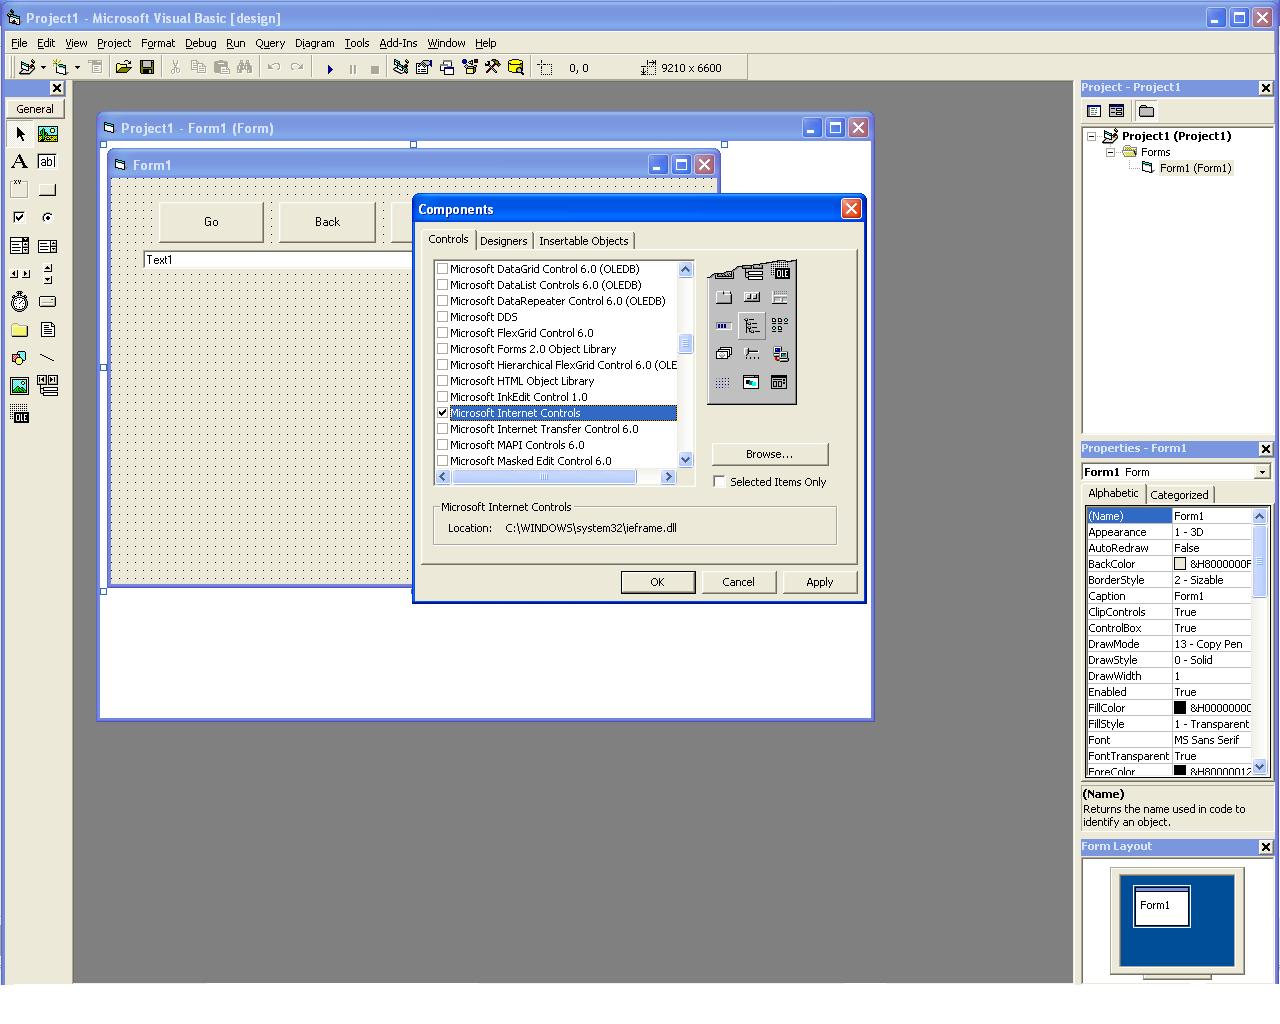1280x1024 pixels.
Task: Open dropdown arrow beside Add Form icon
Action: (77, 68)
